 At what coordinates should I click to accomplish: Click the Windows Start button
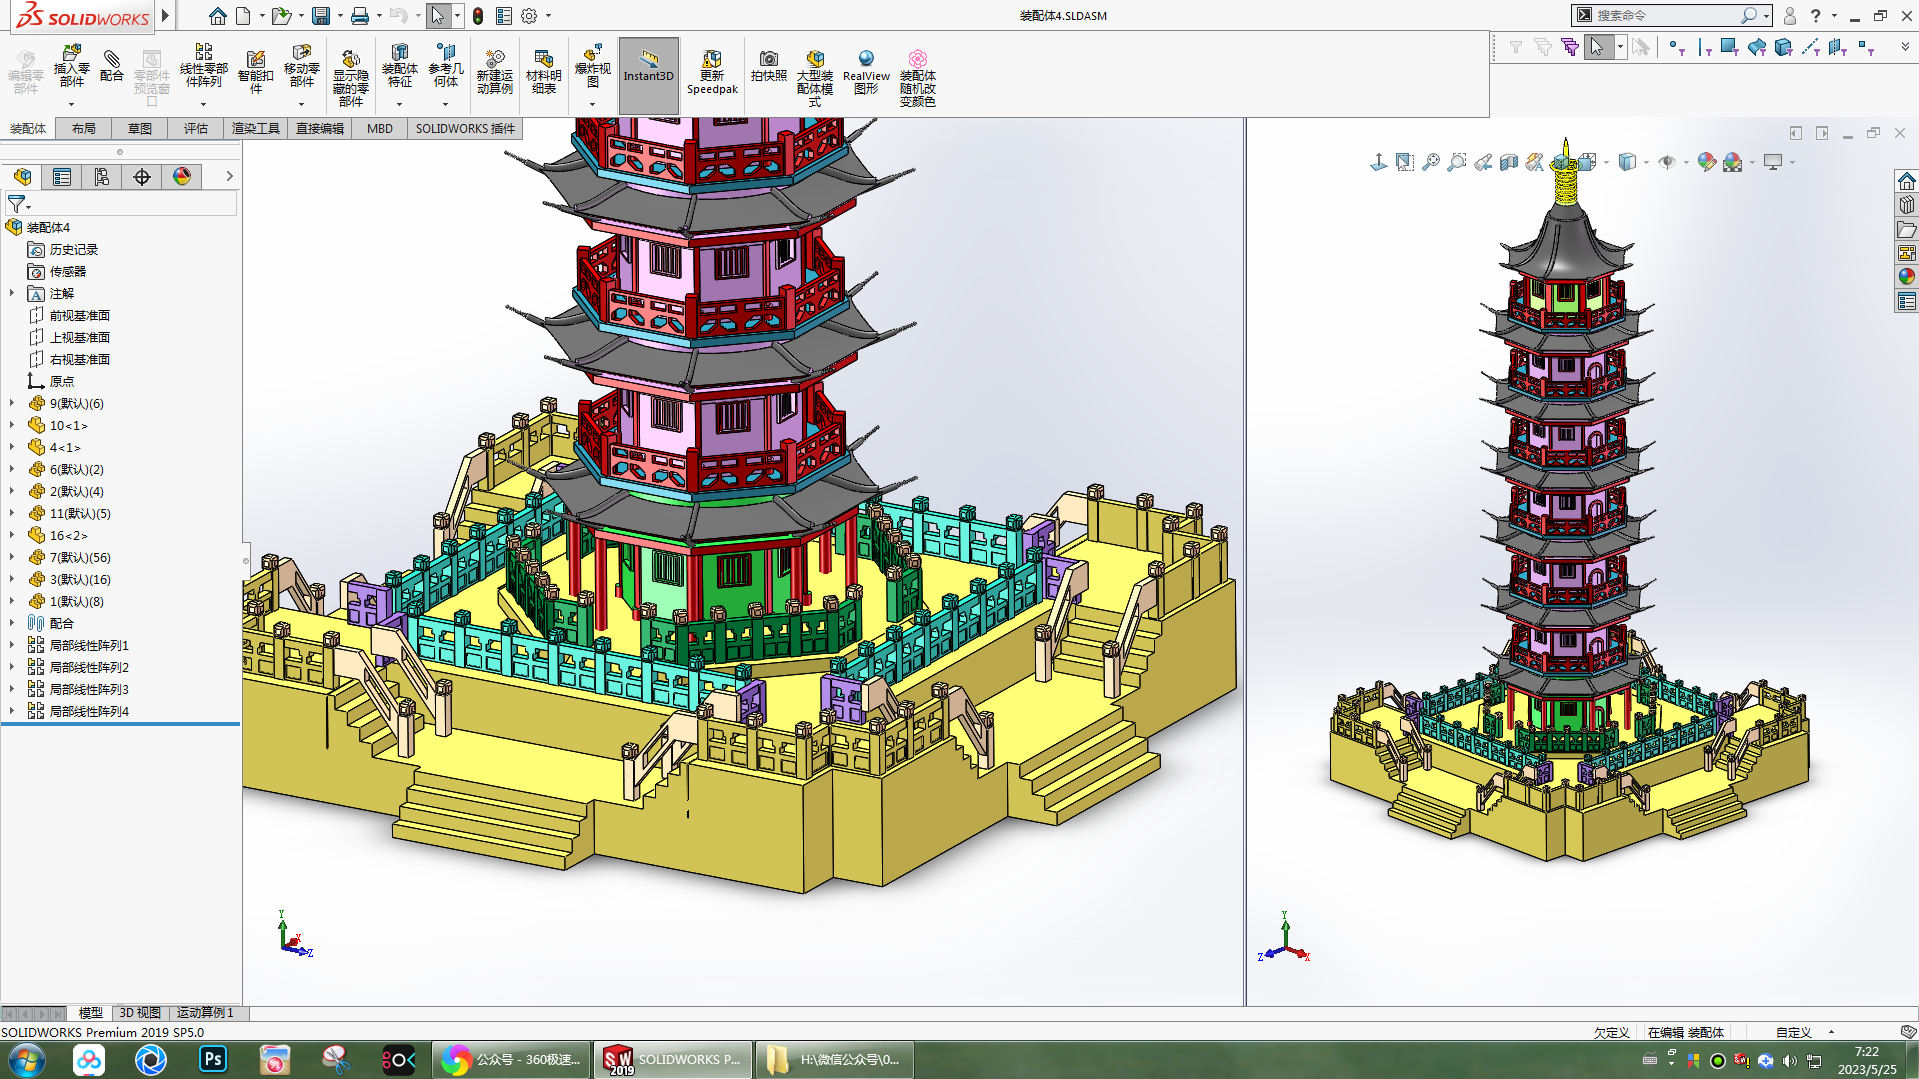click(27, 1060)
